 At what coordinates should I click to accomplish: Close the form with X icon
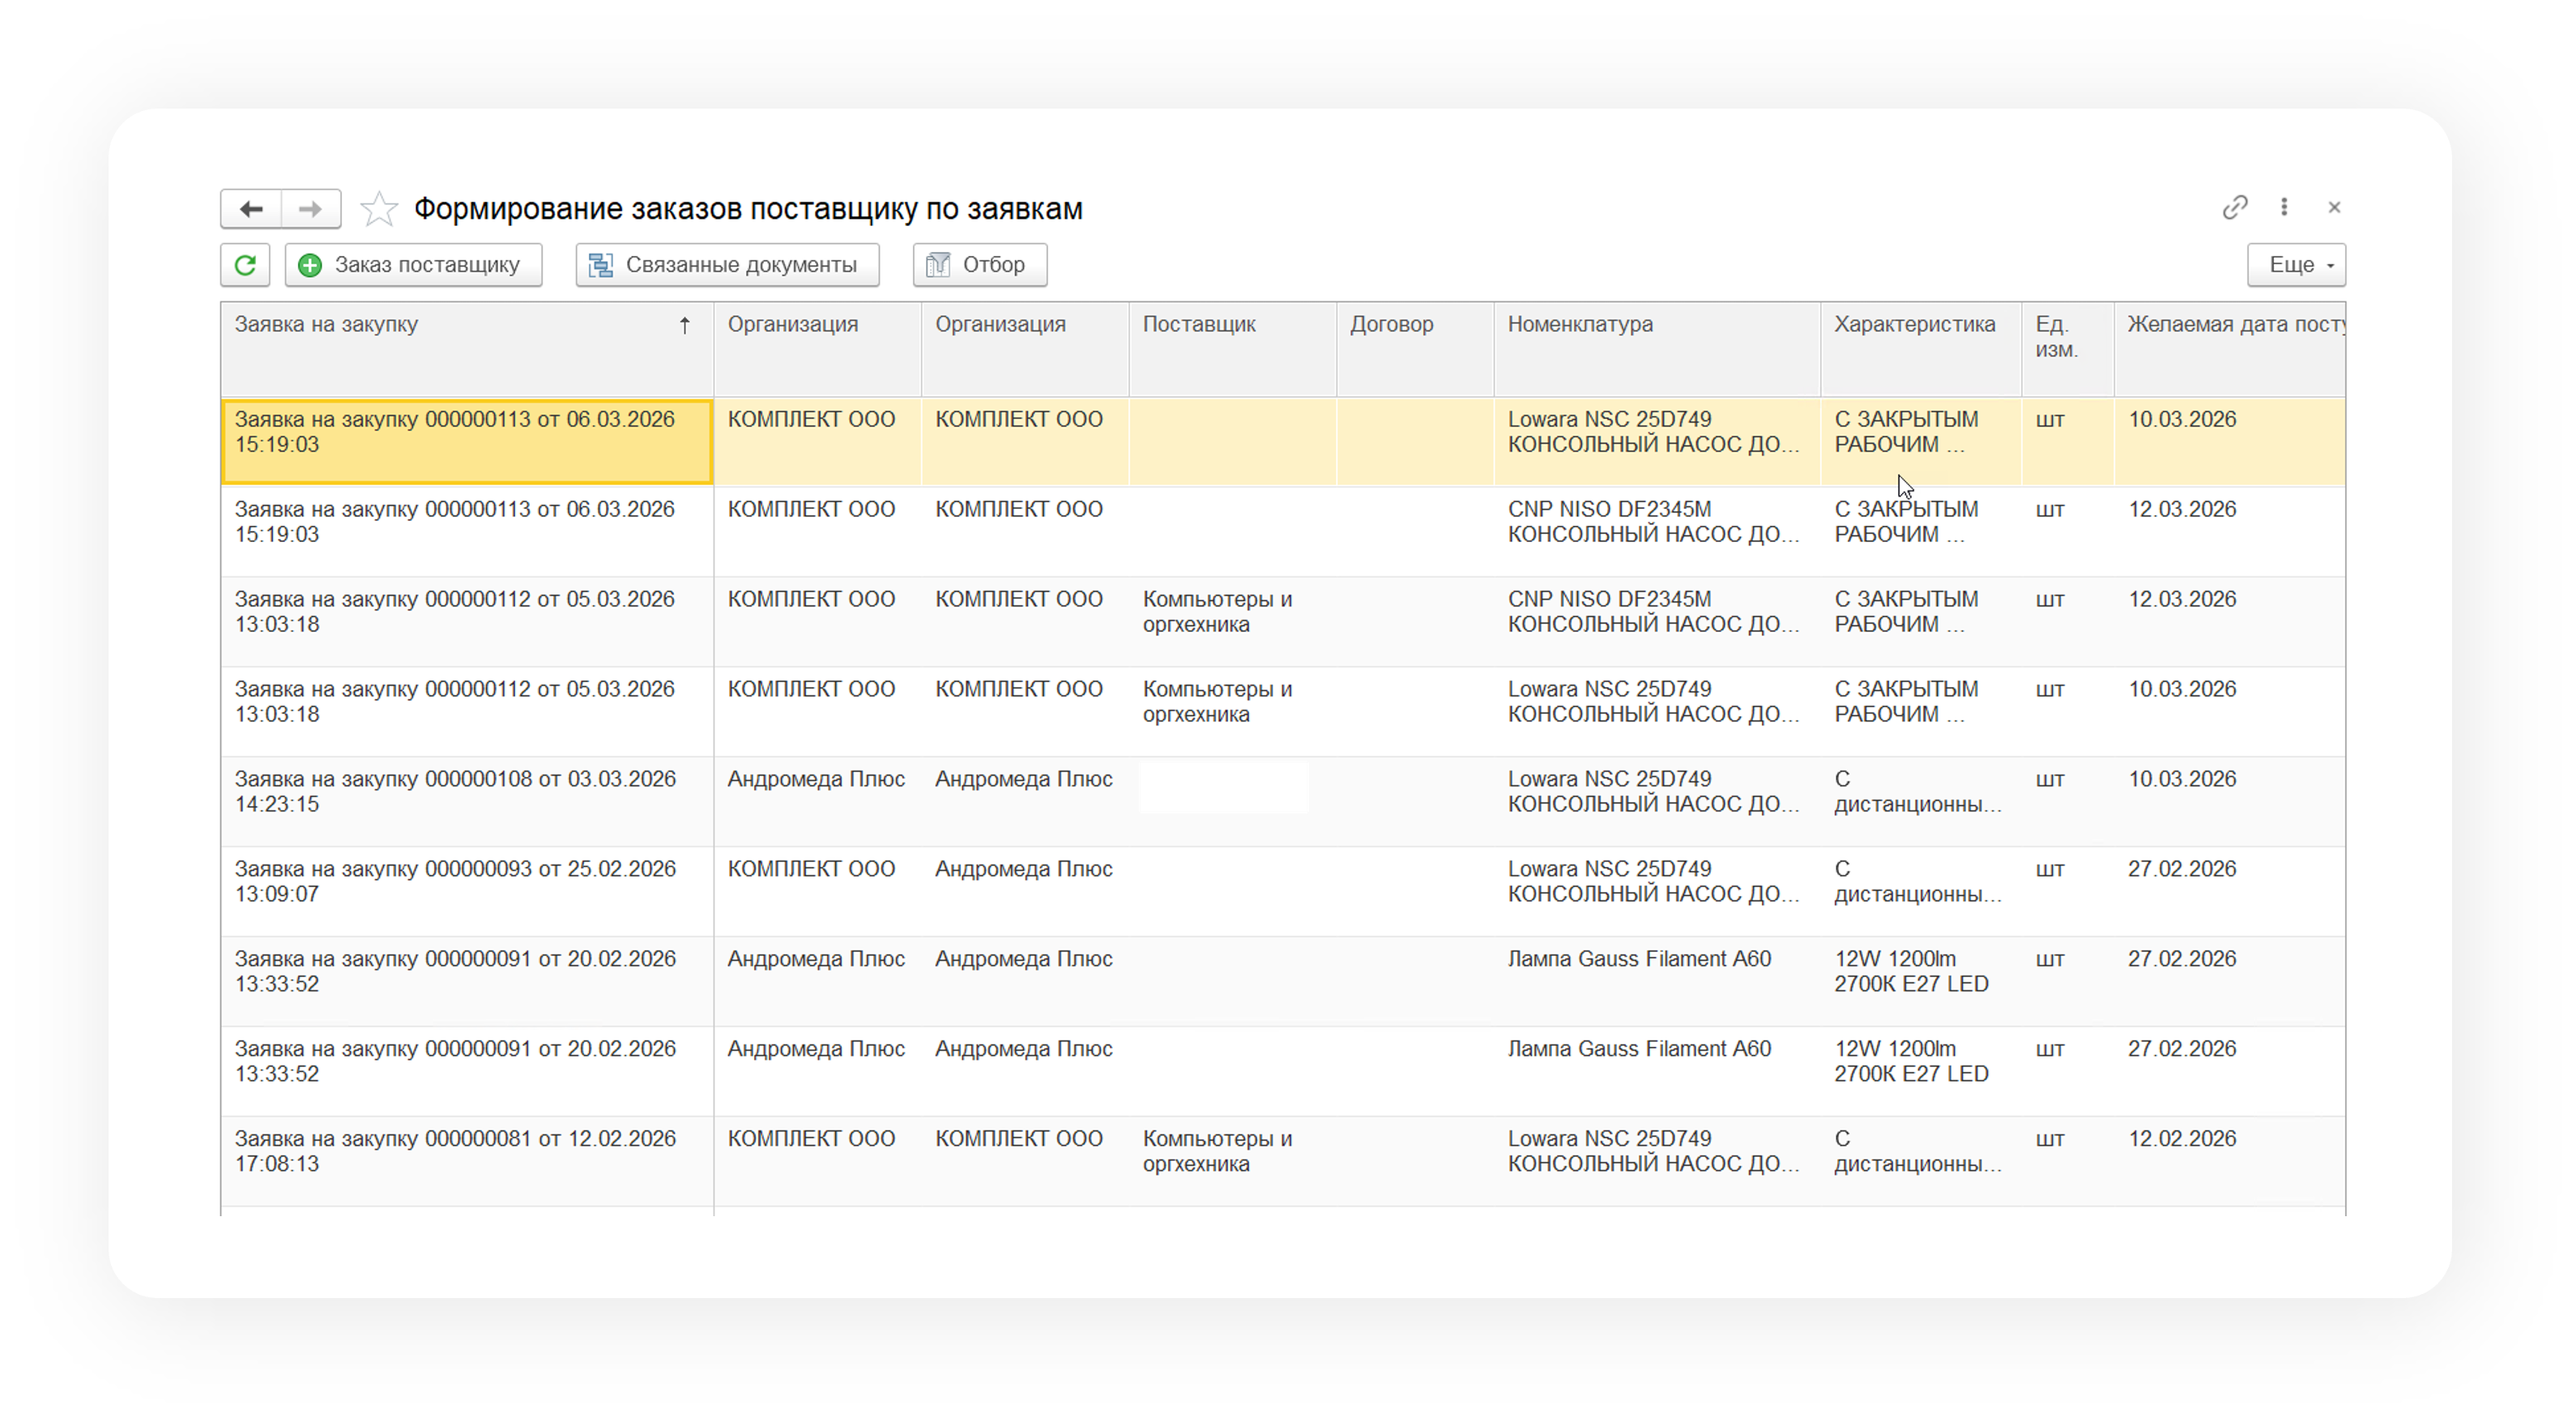coord(2334,207)
